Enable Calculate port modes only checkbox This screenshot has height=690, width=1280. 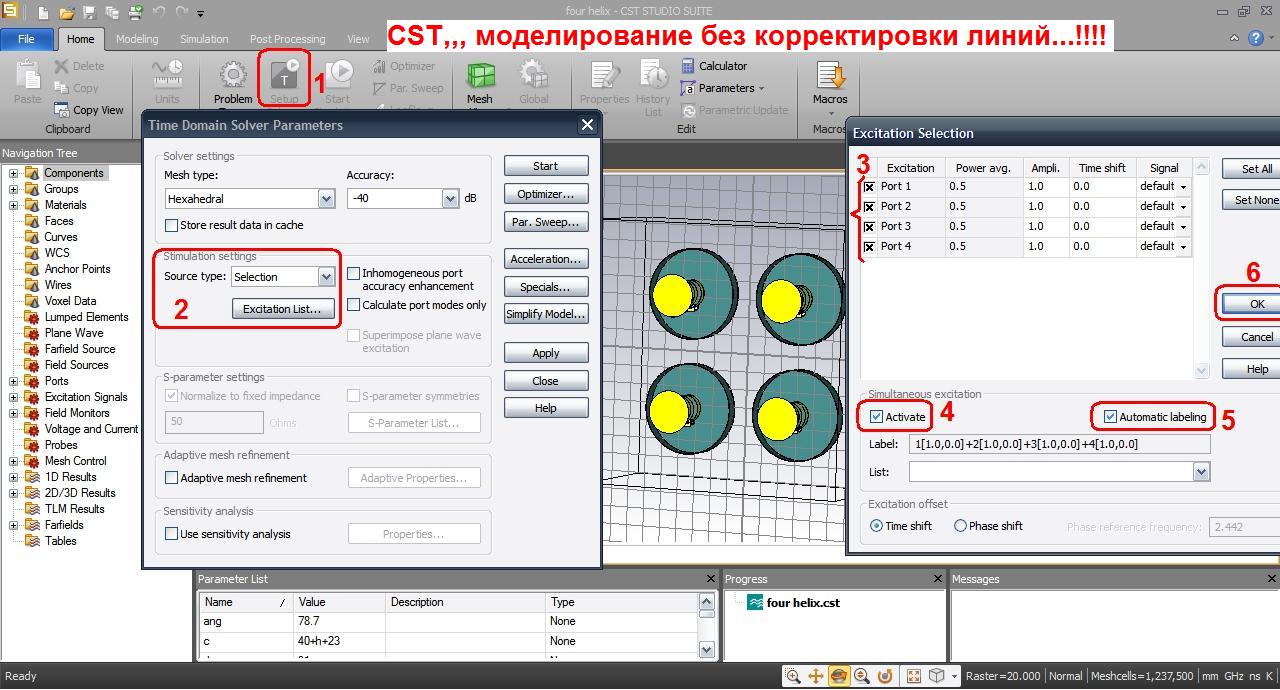(x=353, y=305)
